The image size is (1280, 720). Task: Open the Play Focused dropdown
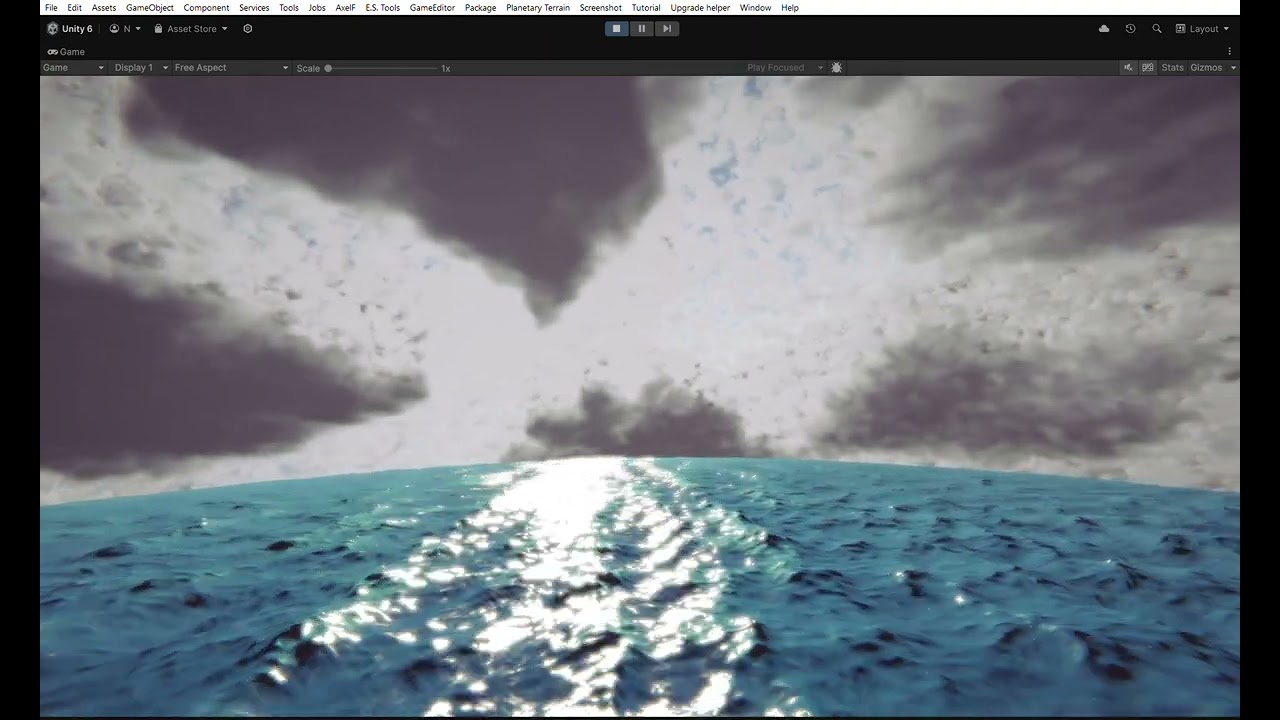tap(785, 68)
